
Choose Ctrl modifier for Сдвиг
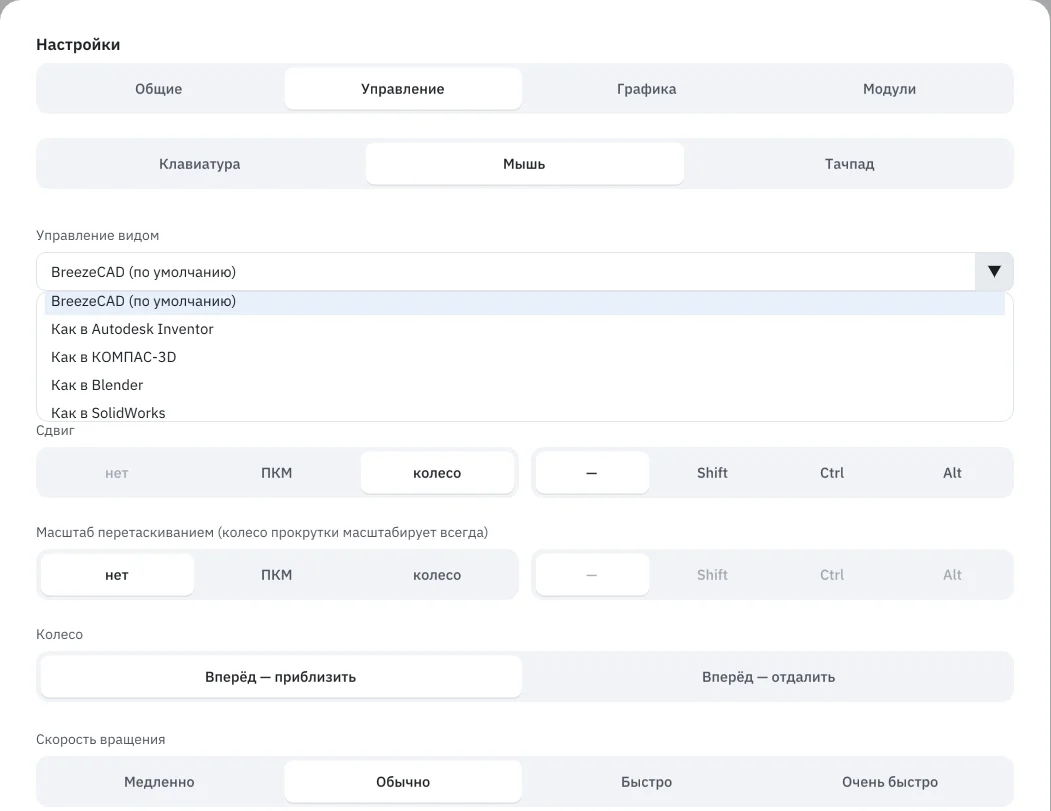832,473
